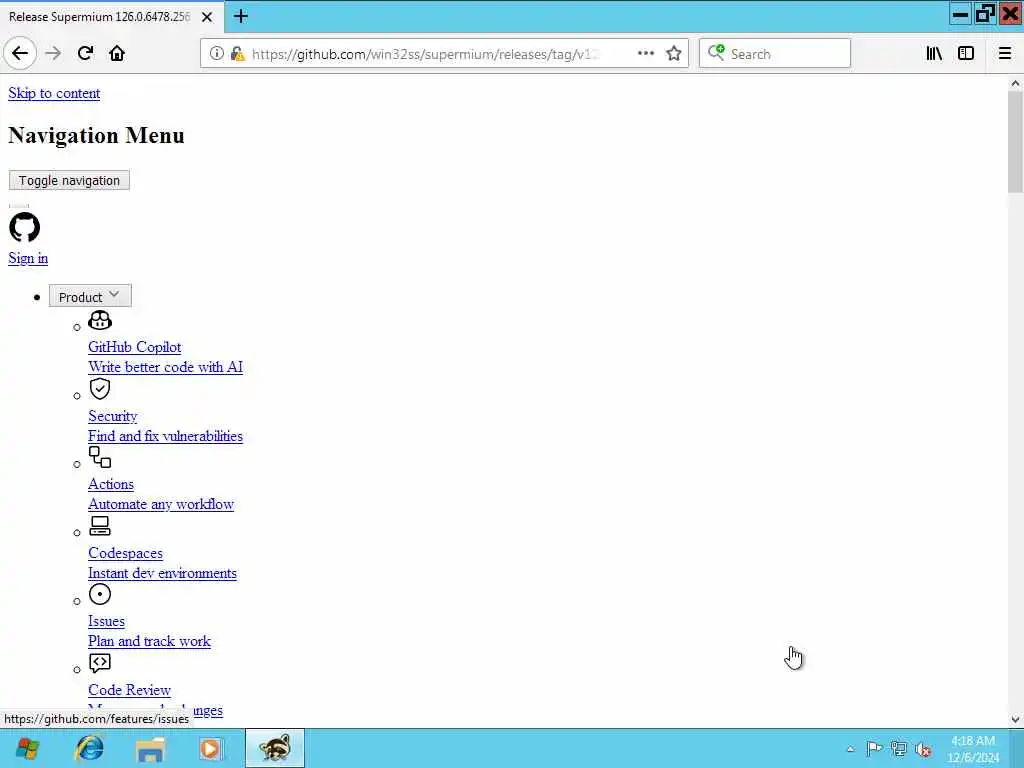1024x768 pixels.
Task: Click the muted volume tray icon
Action: (x=923, y=750)
